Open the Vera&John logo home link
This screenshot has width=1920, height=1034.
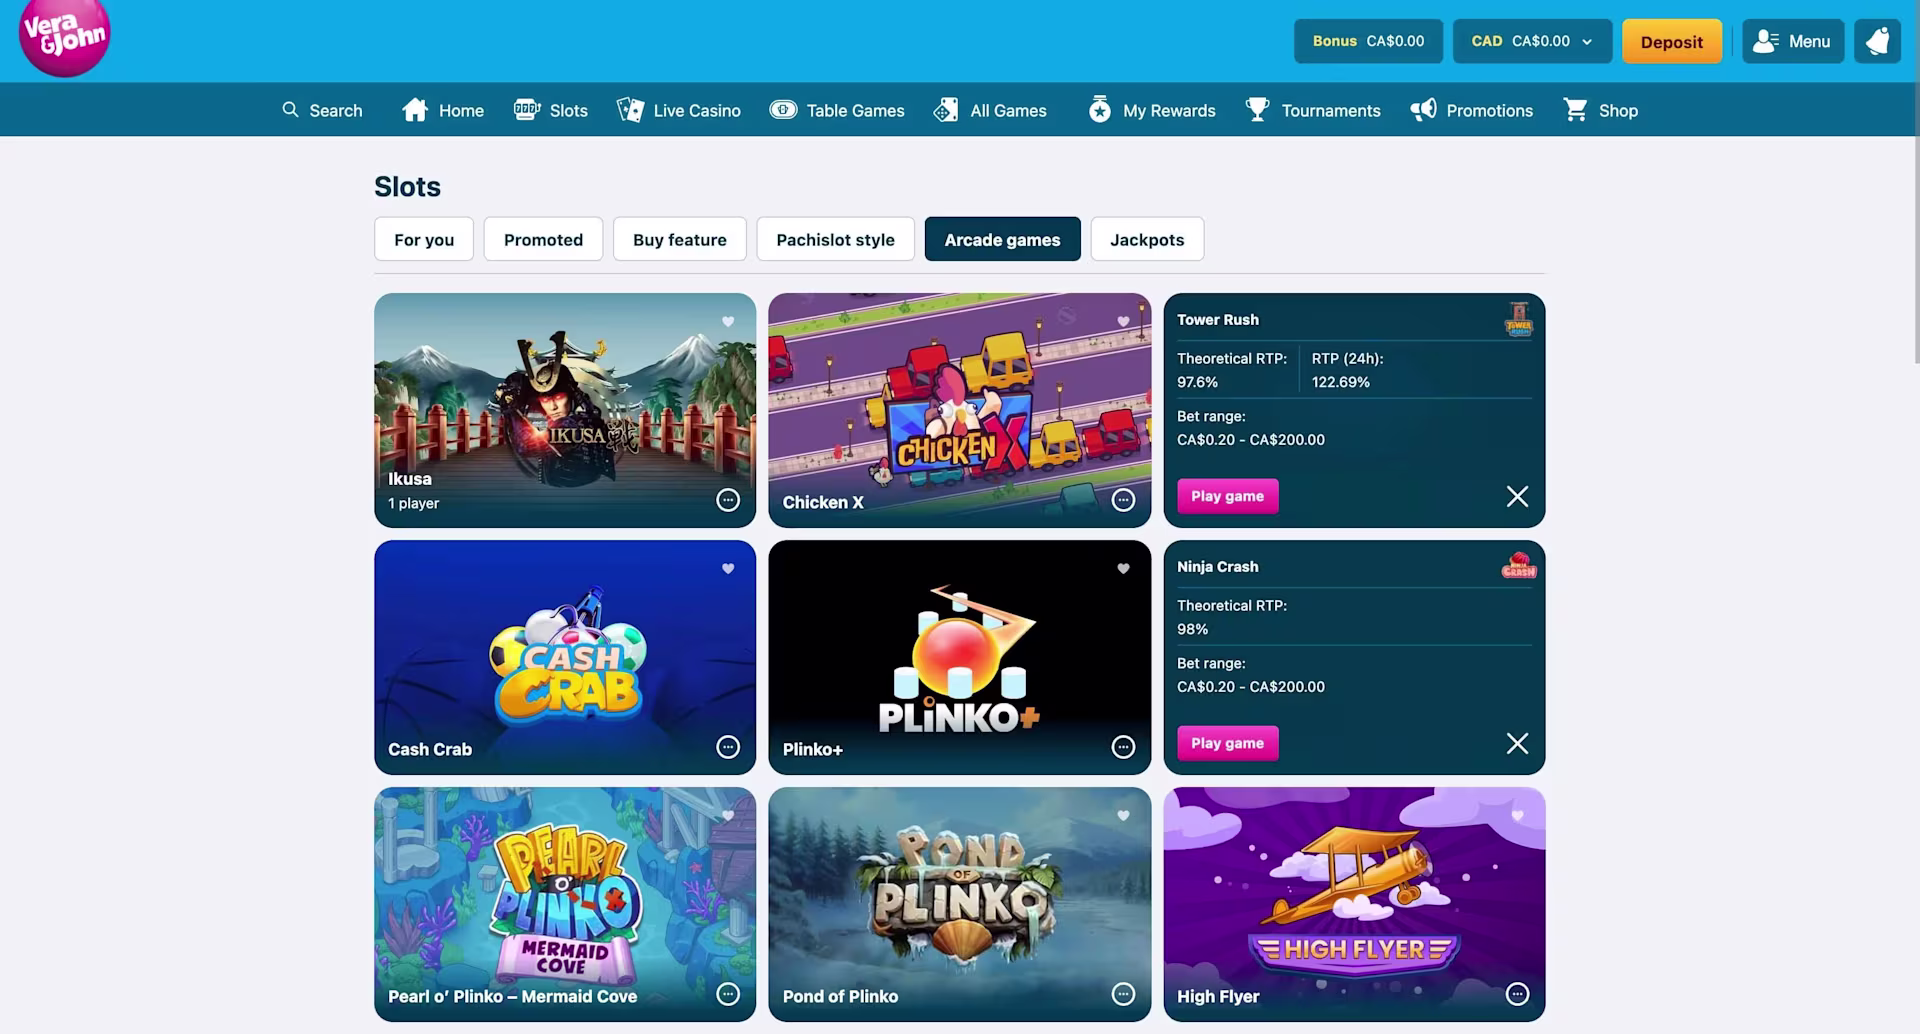point(64,37)
